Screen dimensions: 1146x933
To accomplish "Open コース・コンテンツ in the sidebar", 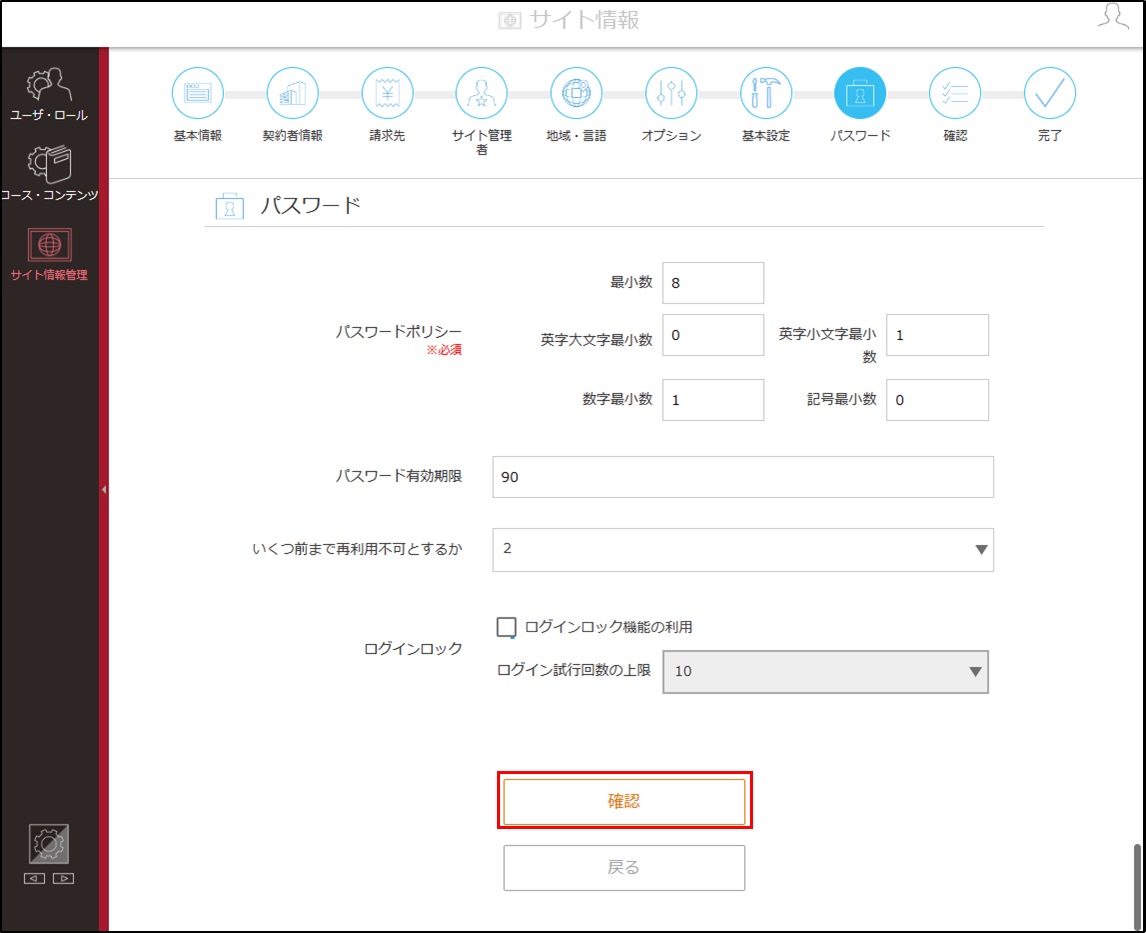I will [x=49, y=174].
